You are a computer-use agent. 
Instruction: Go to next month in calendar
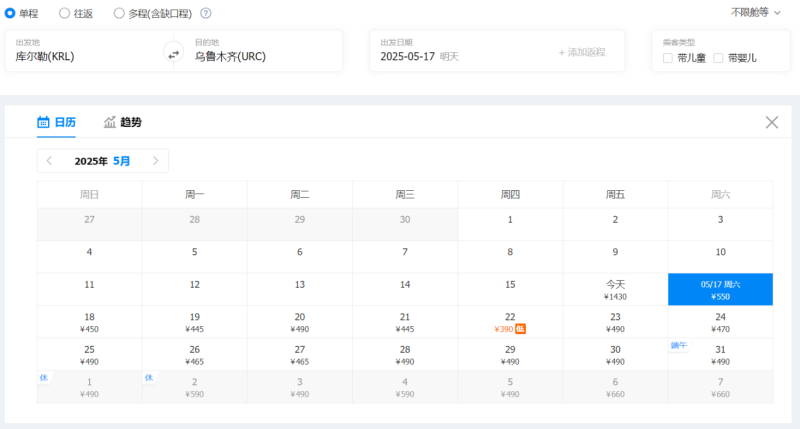pos(156,161)
